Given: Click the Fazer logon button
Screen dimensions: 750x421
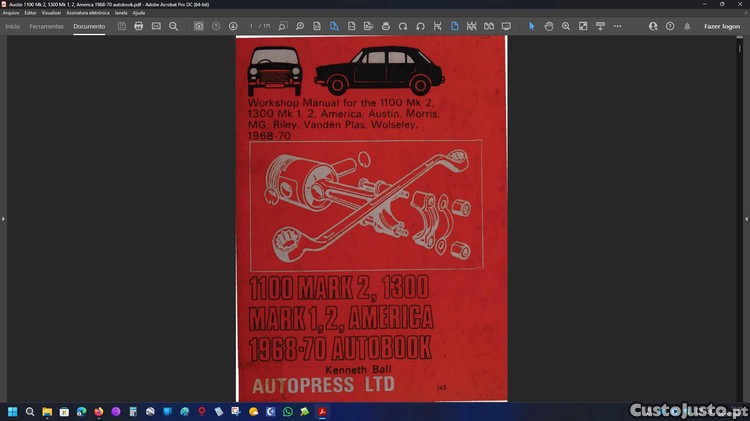Looking at the screenshot, I should click(x=721, y=26).
